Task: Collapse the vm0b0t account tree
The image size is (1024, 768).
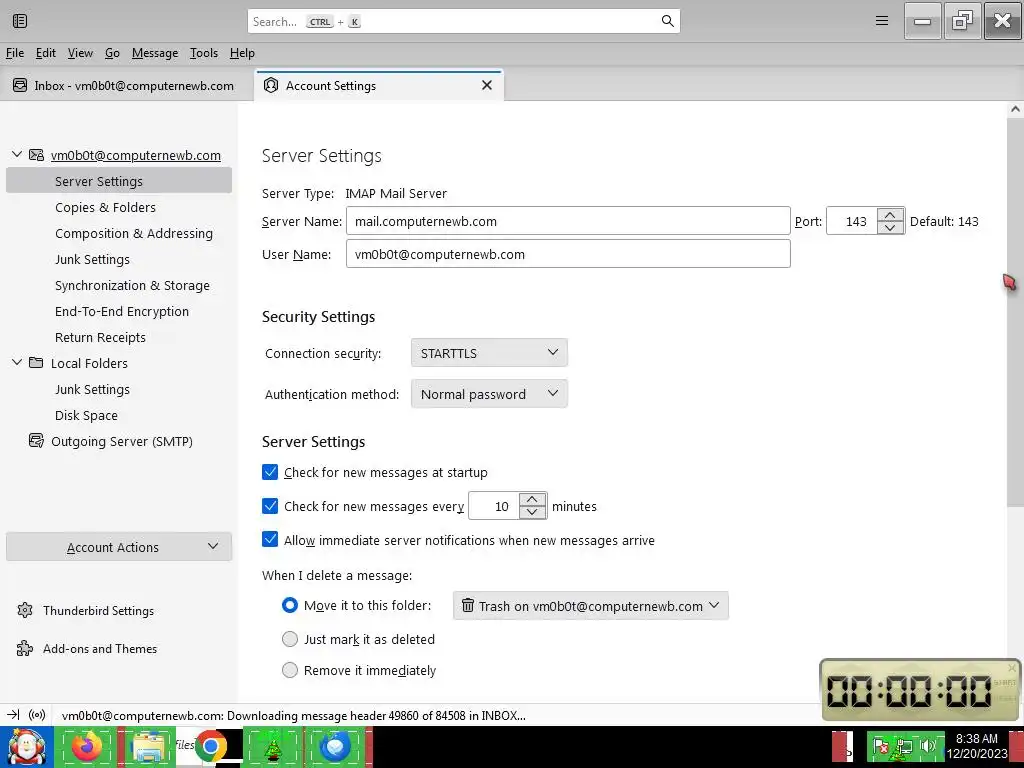Action: coord(17,155)
